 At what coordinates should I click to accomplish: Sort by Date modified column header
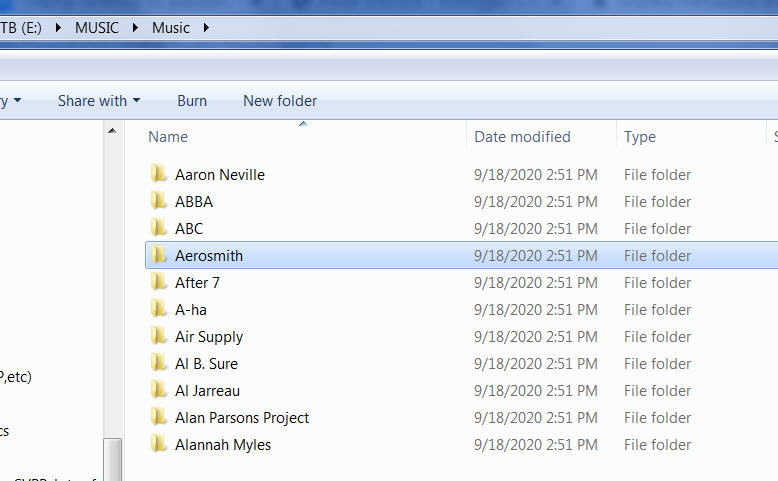pos(522,137)
